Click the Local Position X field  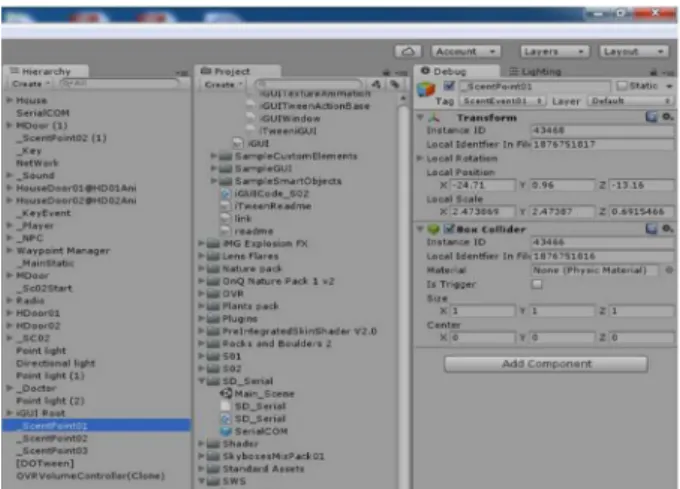[x=483, y=185]
